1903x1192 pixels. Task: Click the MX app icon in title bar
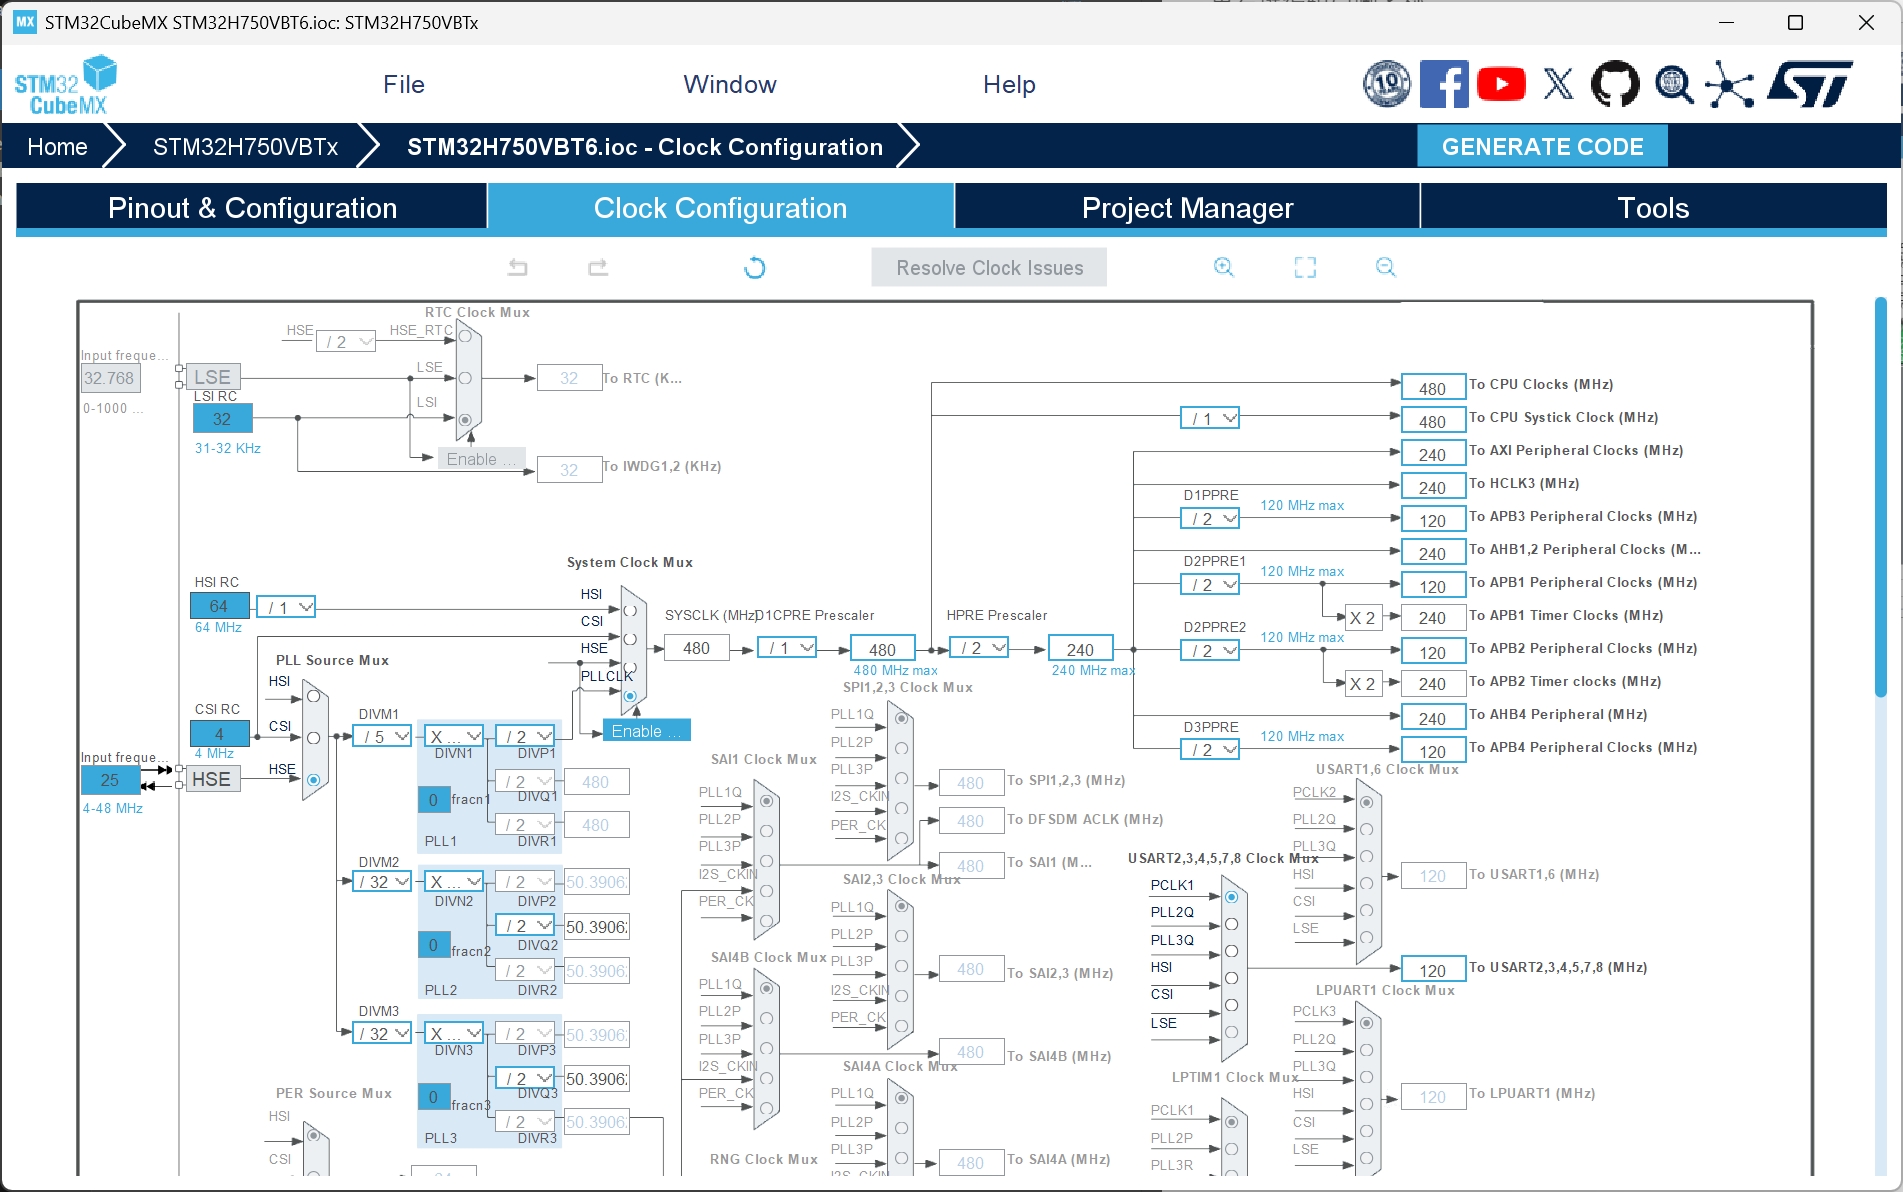25,22
